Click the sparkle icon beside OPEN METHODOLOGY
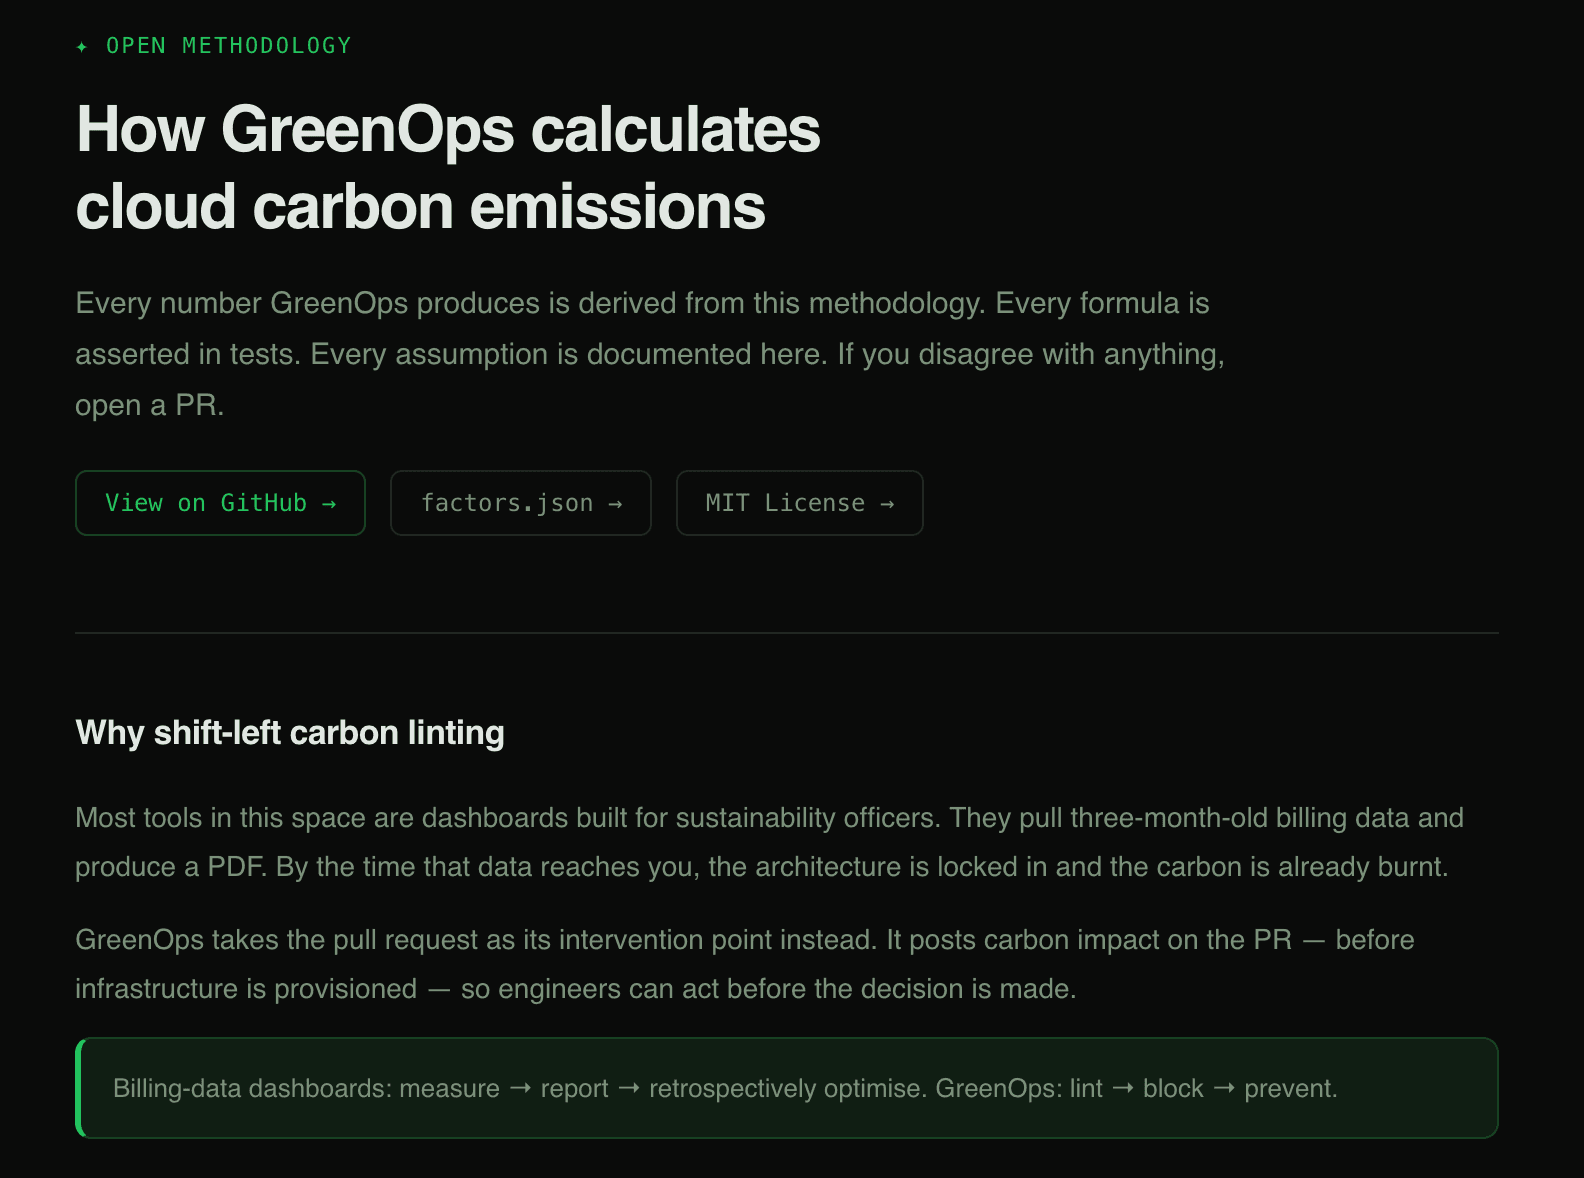 (x=82, y=46)
